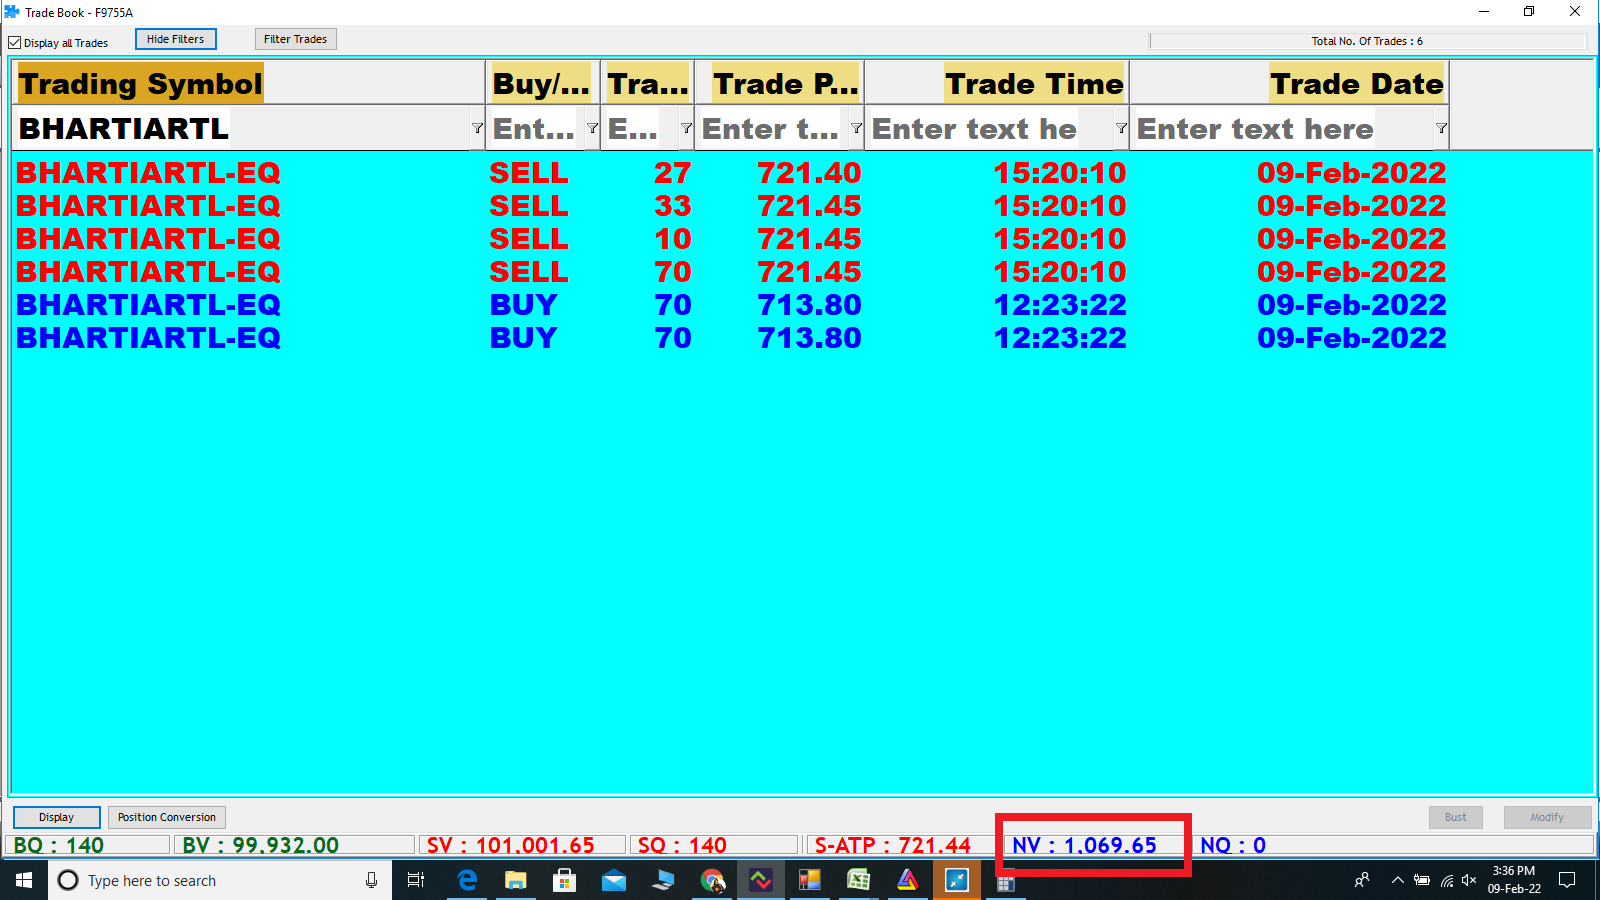Open the Trade Date filter dropdown
The height and width of the screenshot is (900, 1600).
(x=1441, y=128)
